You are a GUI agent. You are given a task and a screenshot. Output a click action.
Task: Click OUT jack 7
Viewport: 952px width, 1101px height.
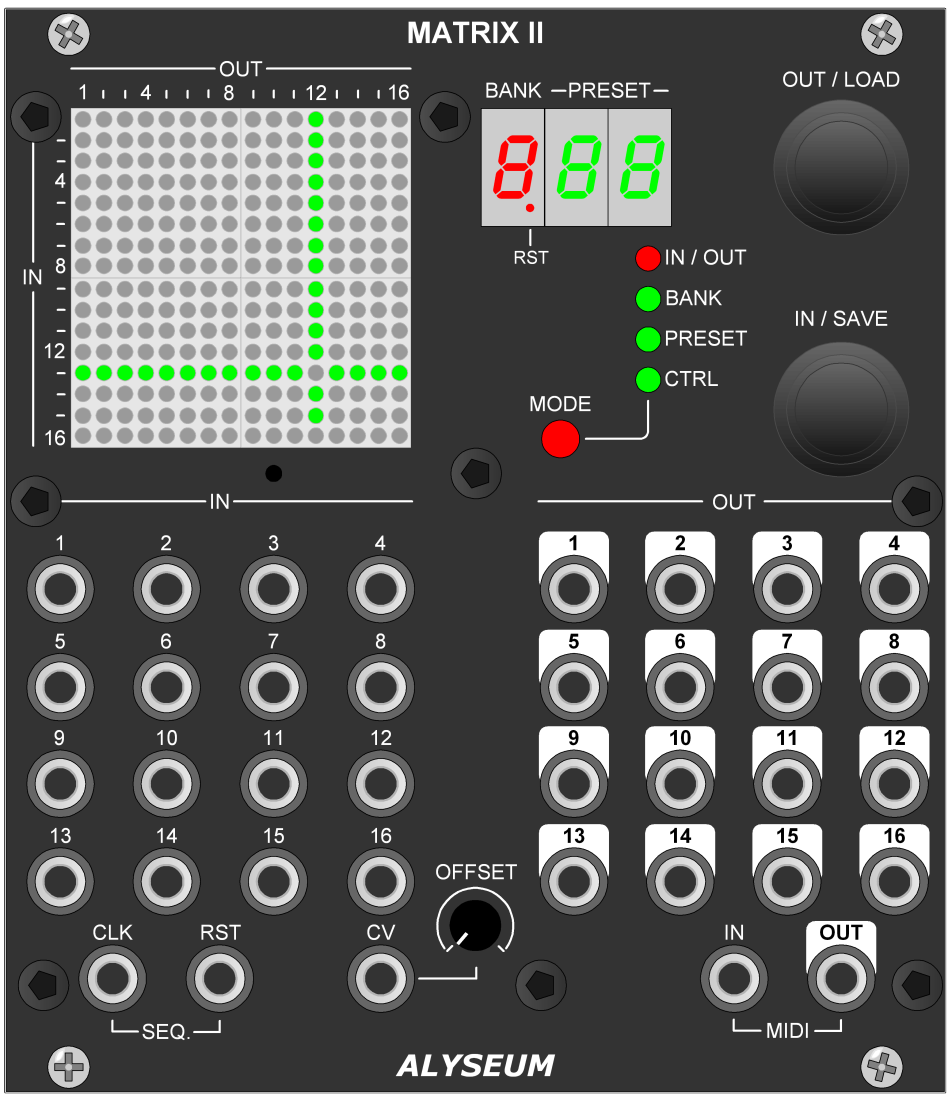point(787,687)
